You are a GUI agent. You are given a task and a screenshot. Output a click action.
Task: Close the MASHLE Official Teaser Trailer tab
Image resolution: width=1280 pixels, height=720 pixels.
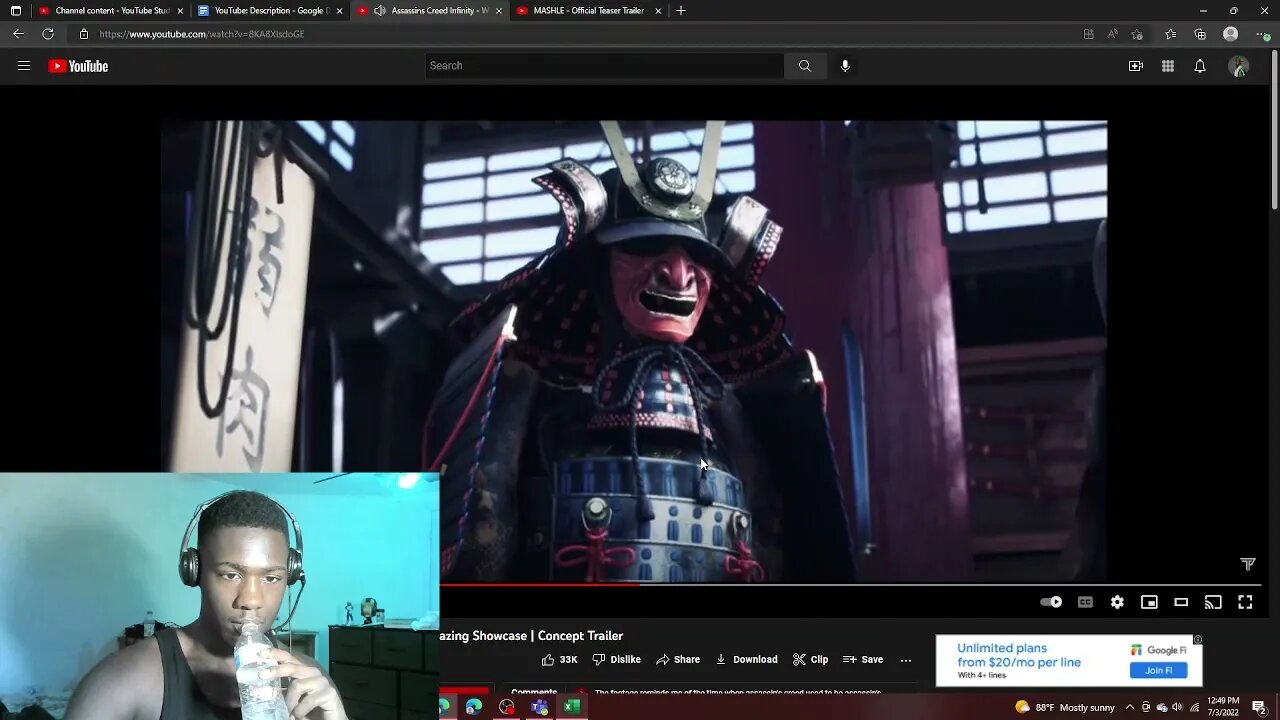coord(658,11)
